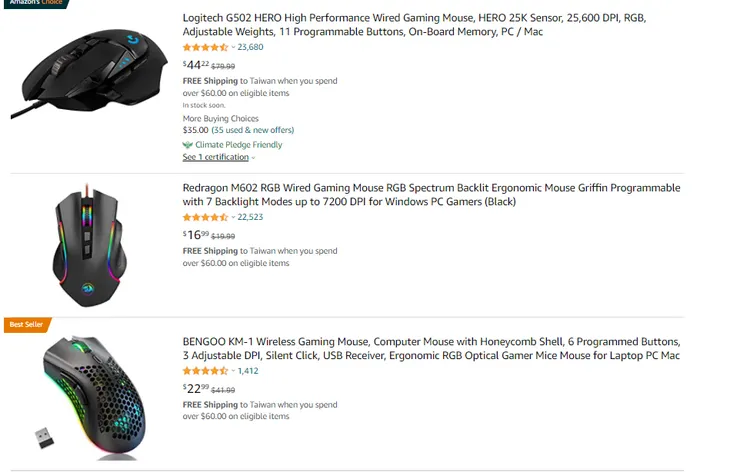Open the 35 used & new offers link
Image resolution: width=740 pixels, height=472 pixels.
[x=252, y=130]
